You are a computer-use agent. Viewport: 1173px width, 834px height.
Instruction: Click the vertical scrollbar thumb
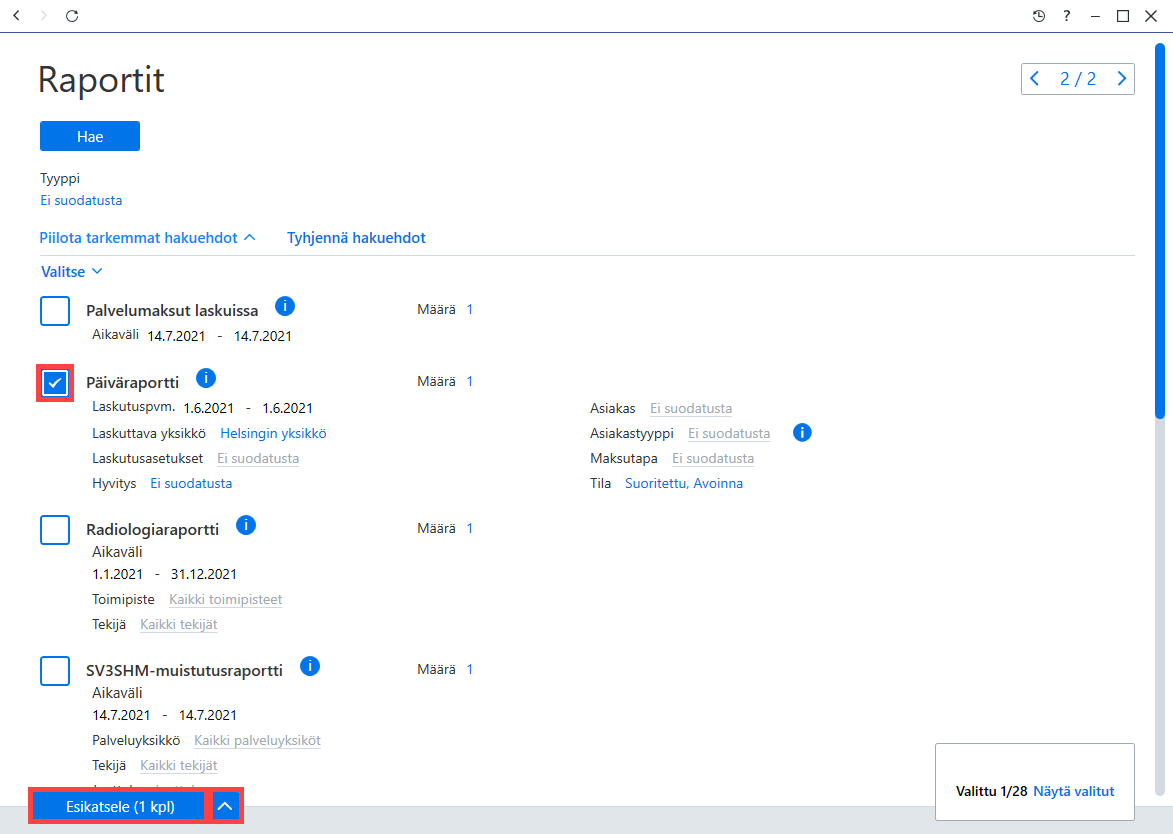point(1160,230)
